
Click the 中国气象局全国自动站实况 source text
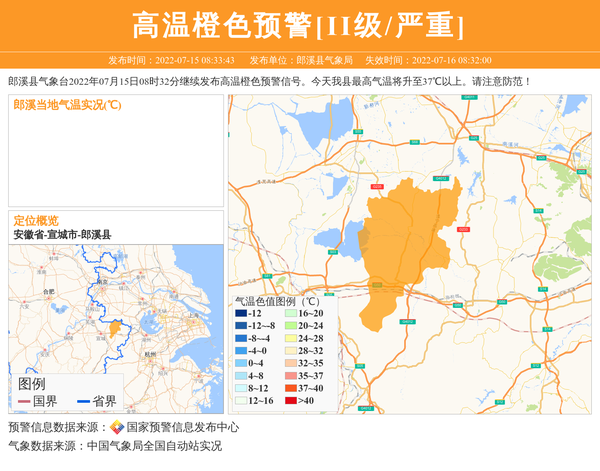point(154,446)
